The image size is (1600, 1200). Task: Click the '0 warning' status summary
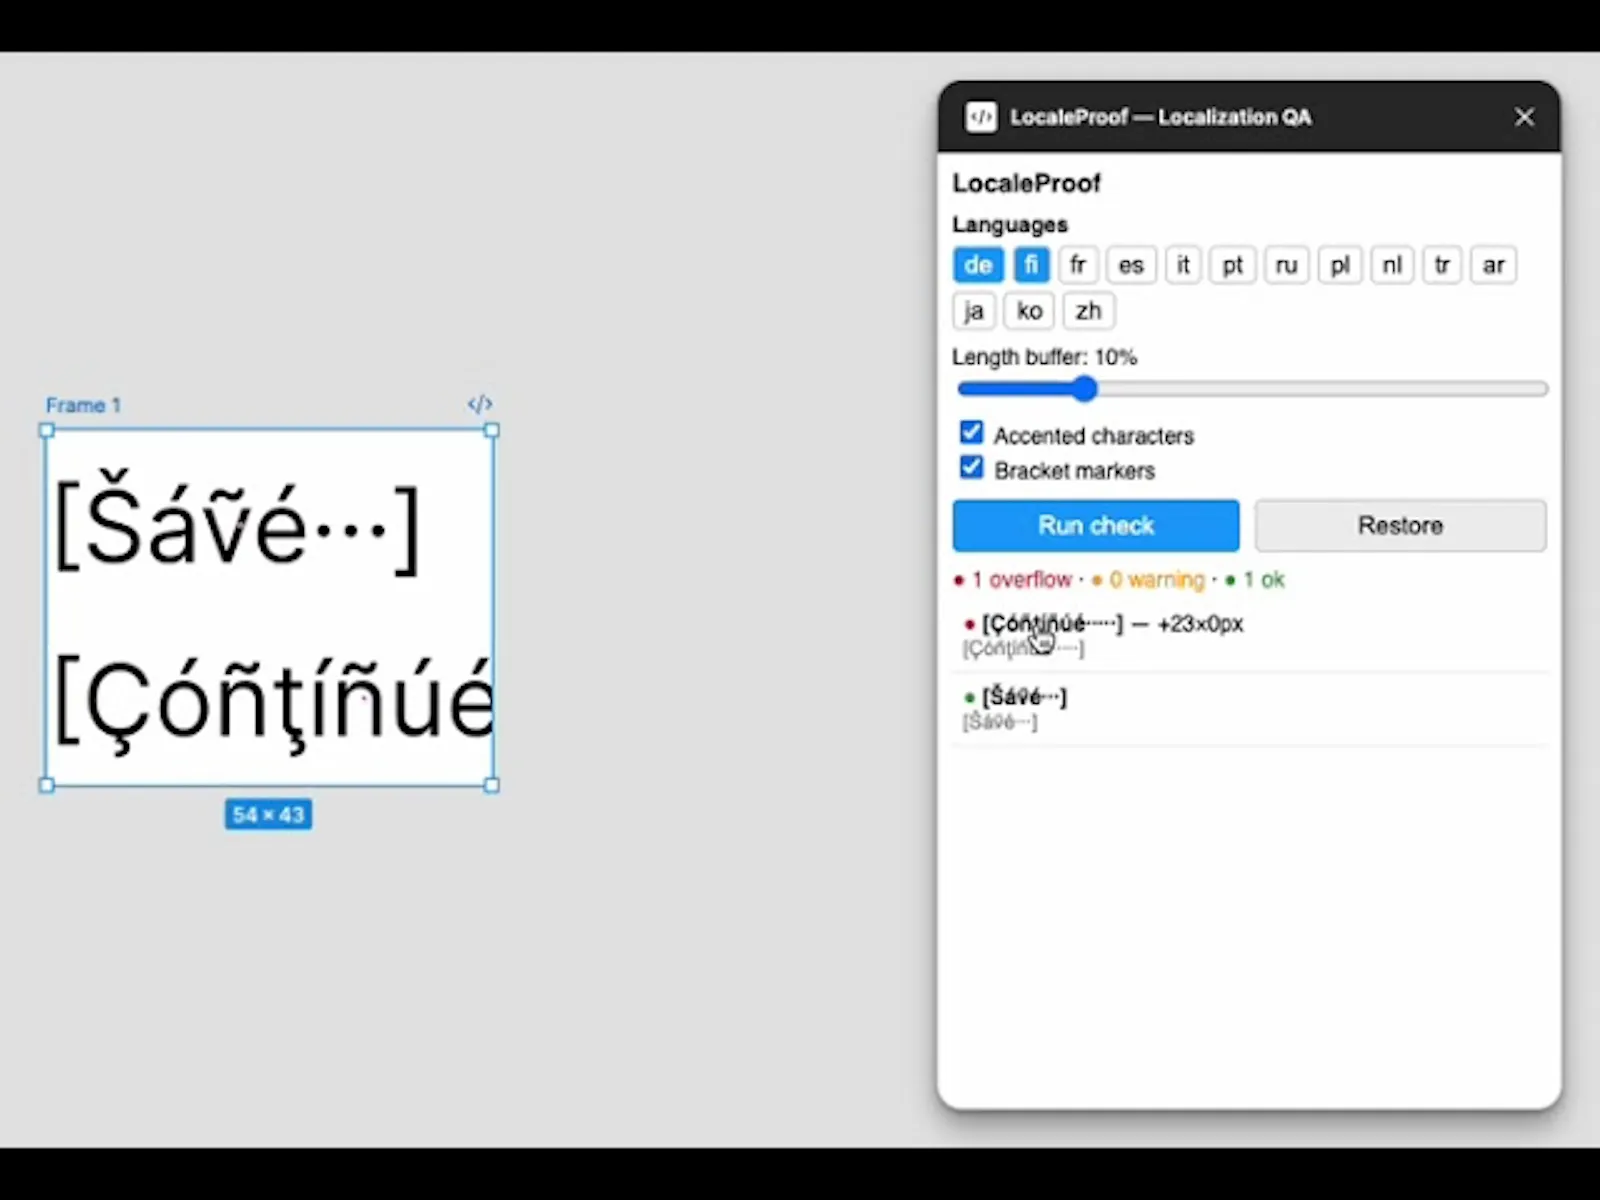coord(1148,580)
